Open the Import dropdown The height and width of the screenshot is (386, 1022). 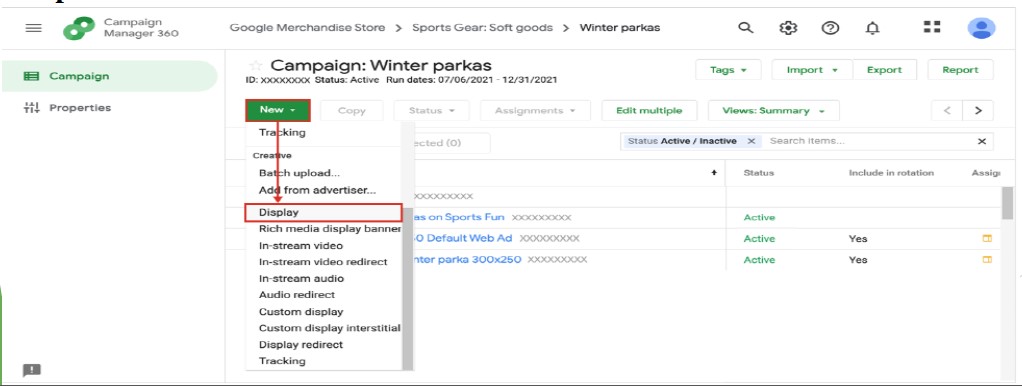coord(812,70)
